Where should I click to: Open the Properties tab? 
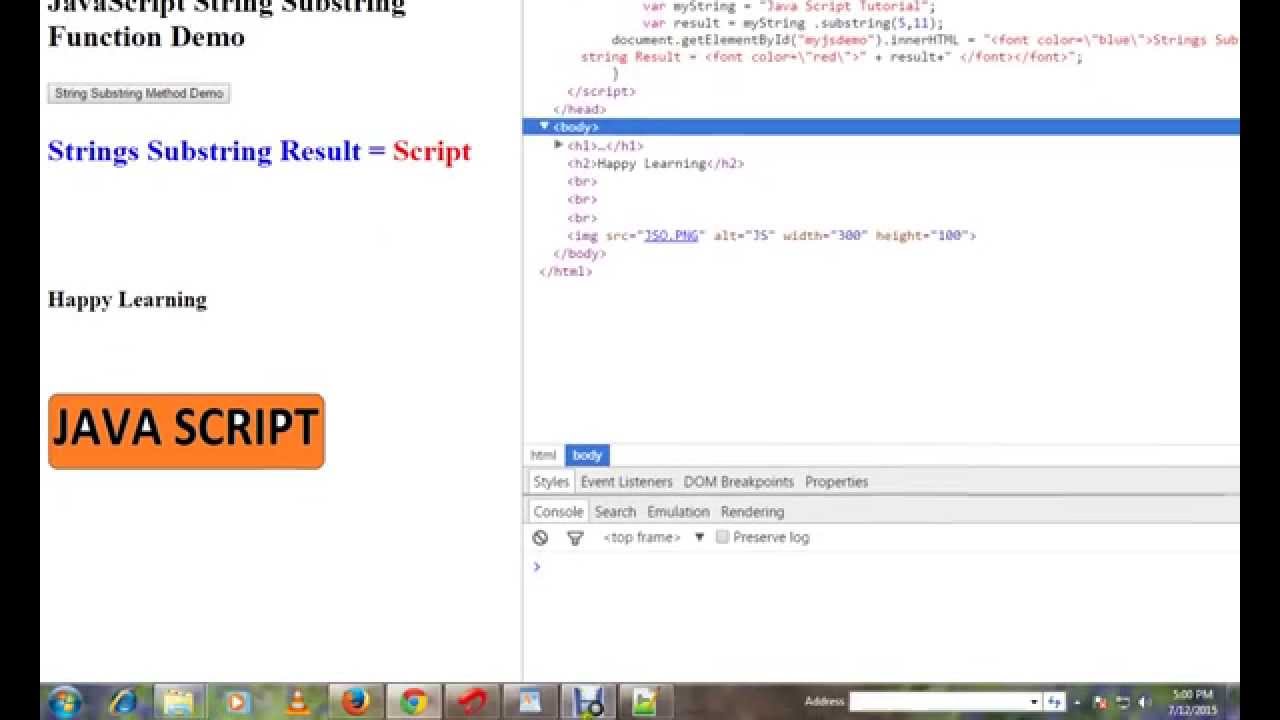coord(837,481)
